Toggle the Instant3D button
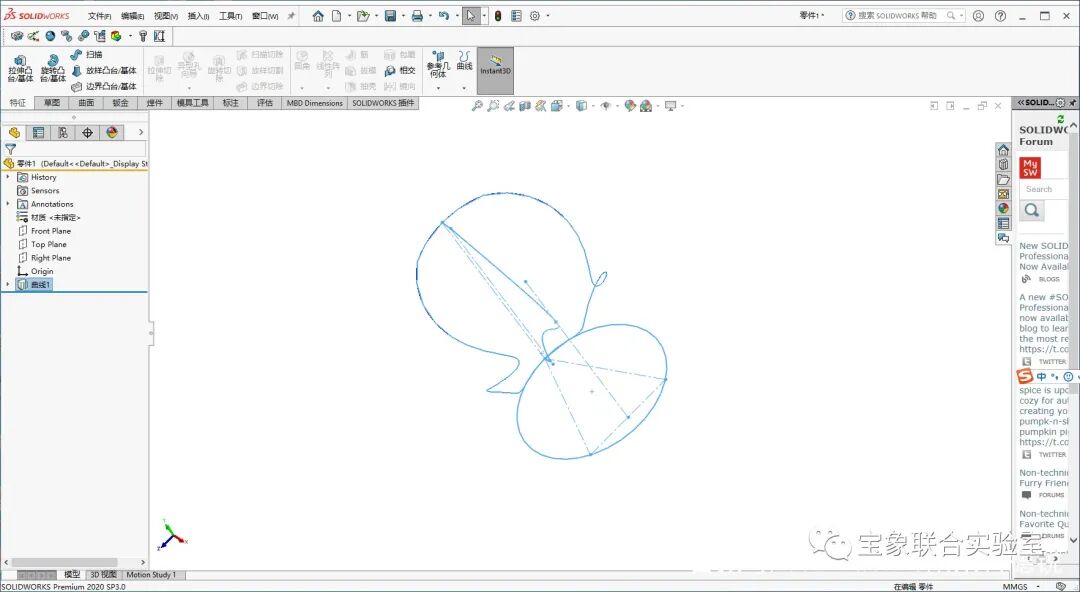 (x=495, y=70)
